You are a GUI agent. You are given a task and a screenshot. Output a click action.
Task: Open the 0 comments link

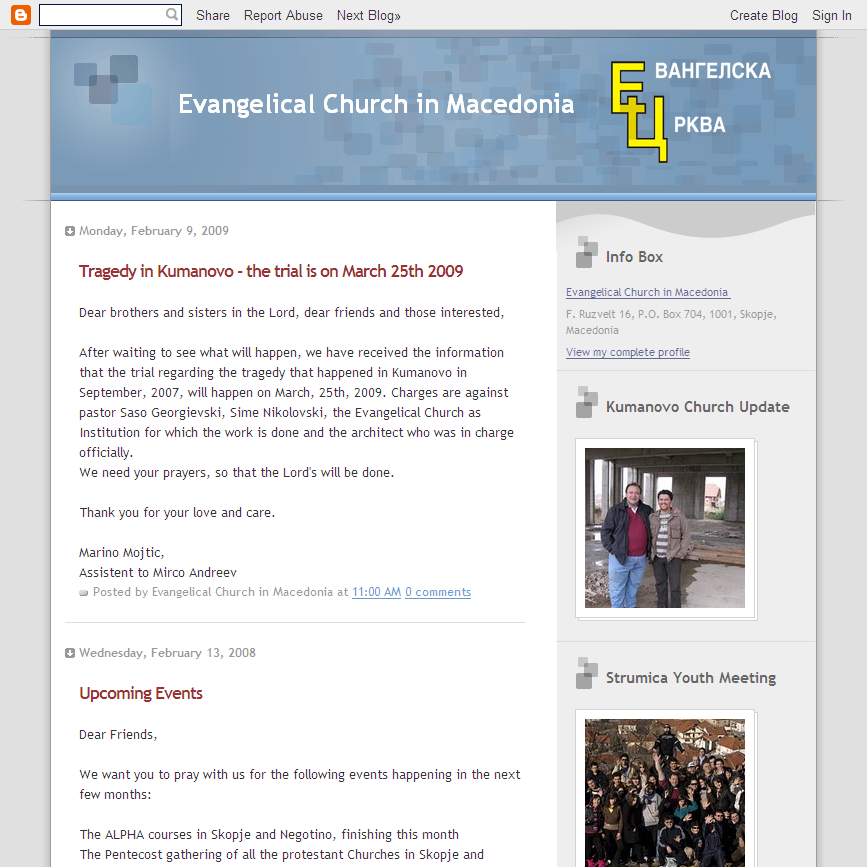(x=438, y=592)
